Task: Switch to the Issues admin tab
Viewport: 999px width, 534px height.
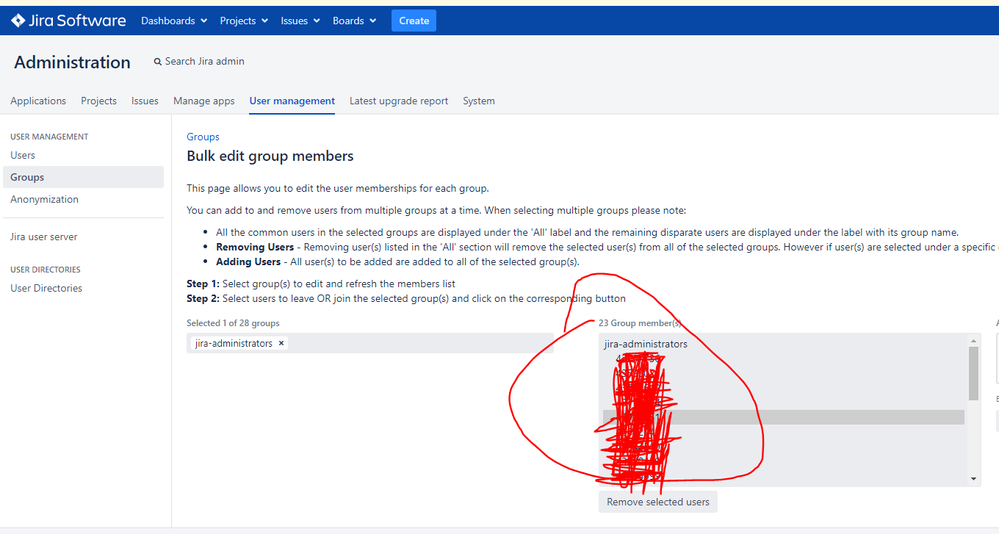Action: pyautogui.click(x=145, y=101)
